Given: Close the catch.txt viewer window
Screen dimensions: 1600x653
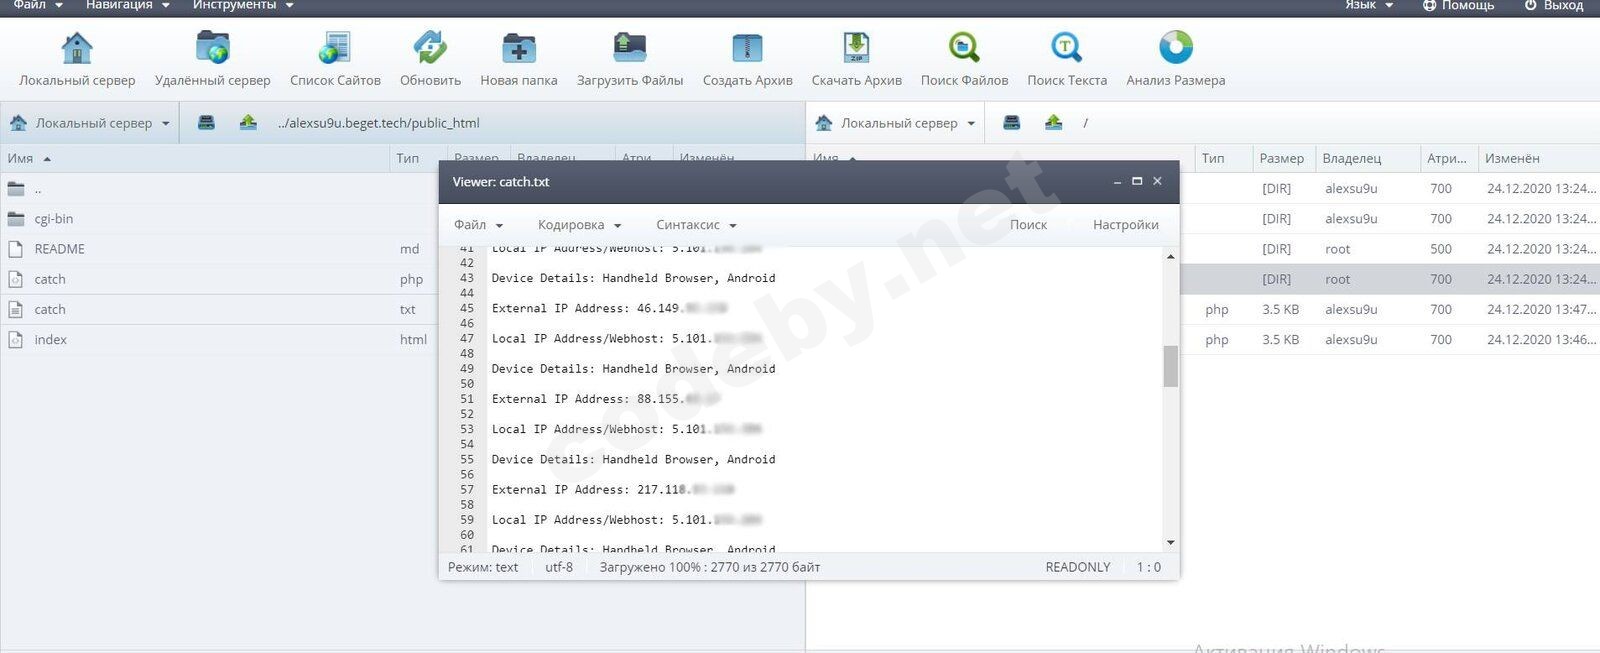Looking at the screenshot, I should (x=1157, y=181).
